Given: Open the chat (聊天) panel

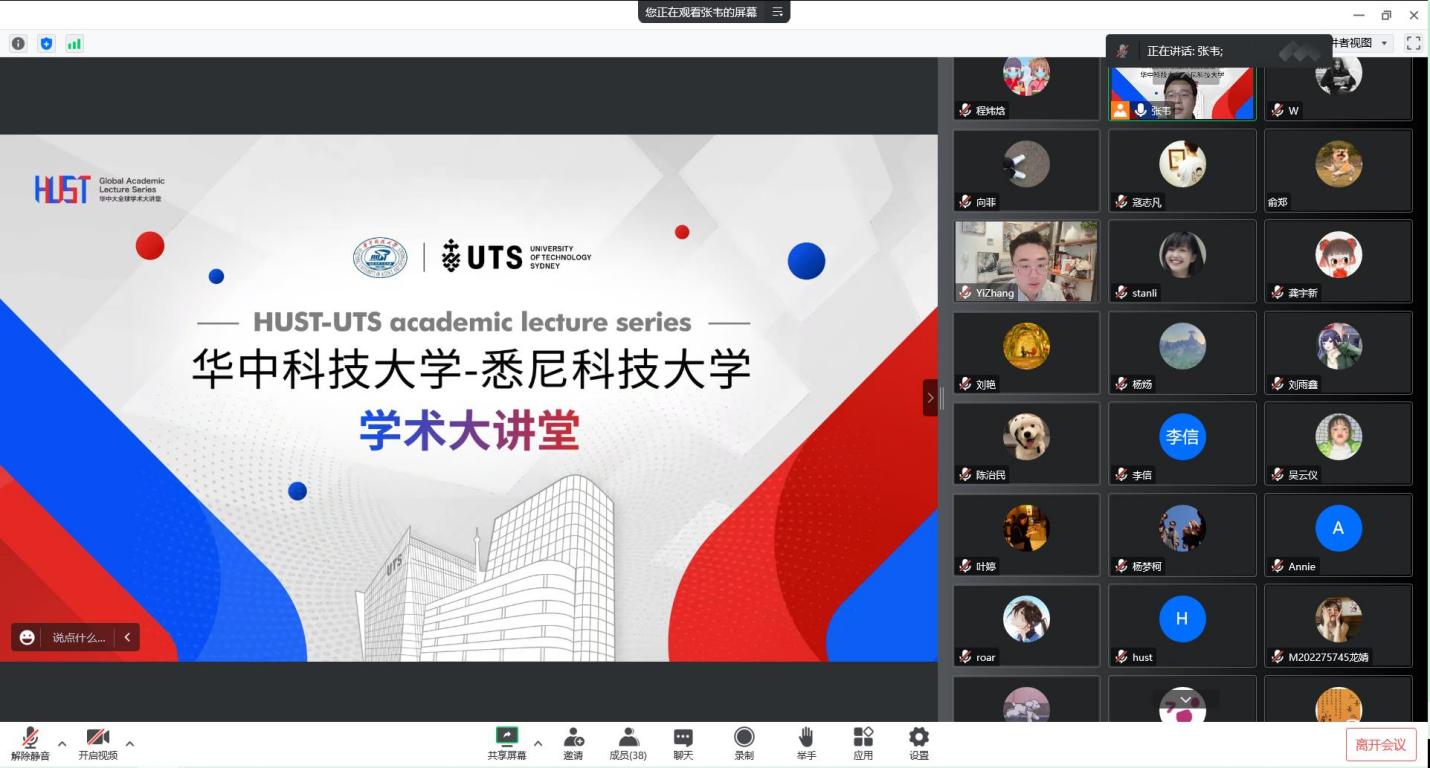Looking at the screenshot, I should [x=683, y=744].
